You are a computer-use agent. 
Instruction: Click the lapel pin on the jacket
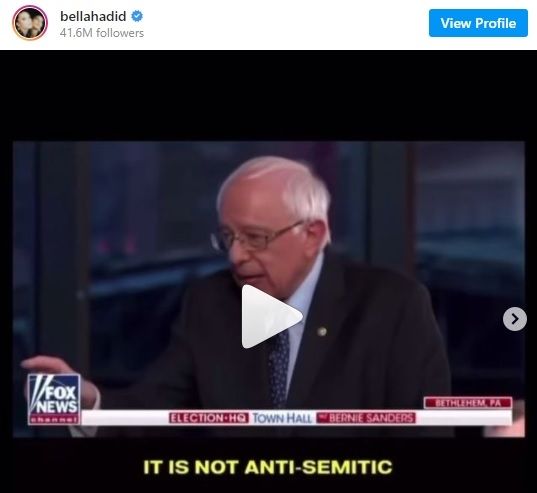pos(322,331)
